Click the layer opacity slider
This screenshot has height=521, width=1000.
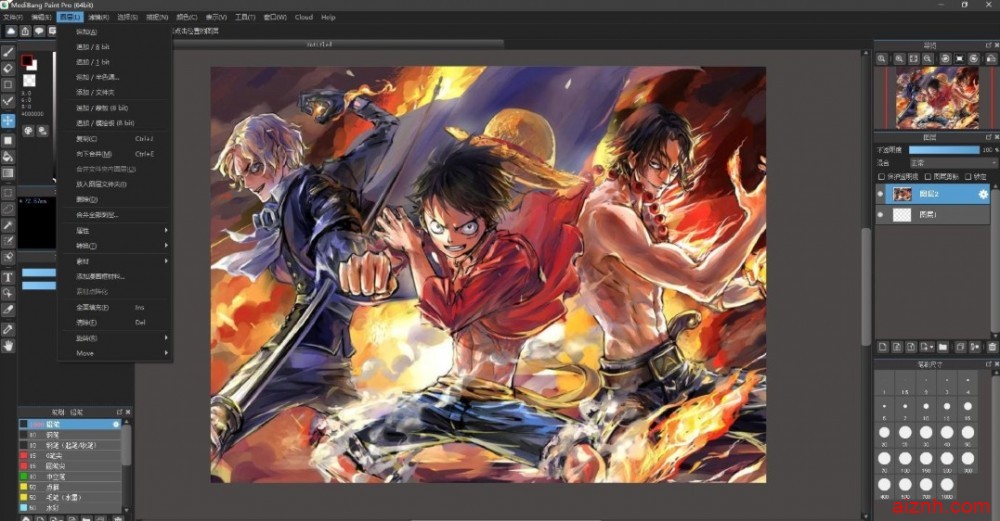coord(944,150)
